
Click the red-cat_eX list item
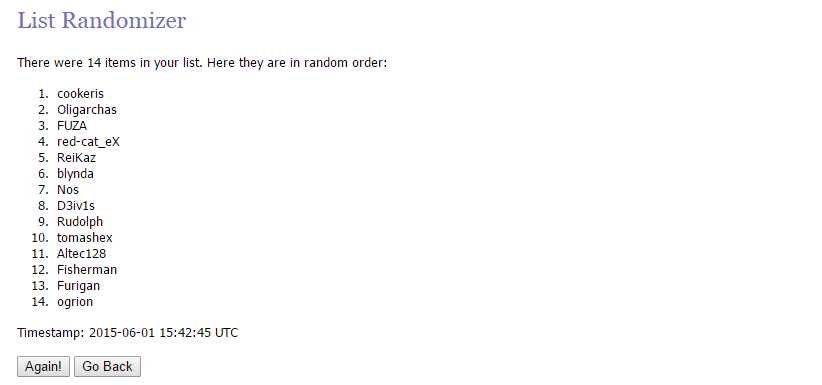(89, 142)
